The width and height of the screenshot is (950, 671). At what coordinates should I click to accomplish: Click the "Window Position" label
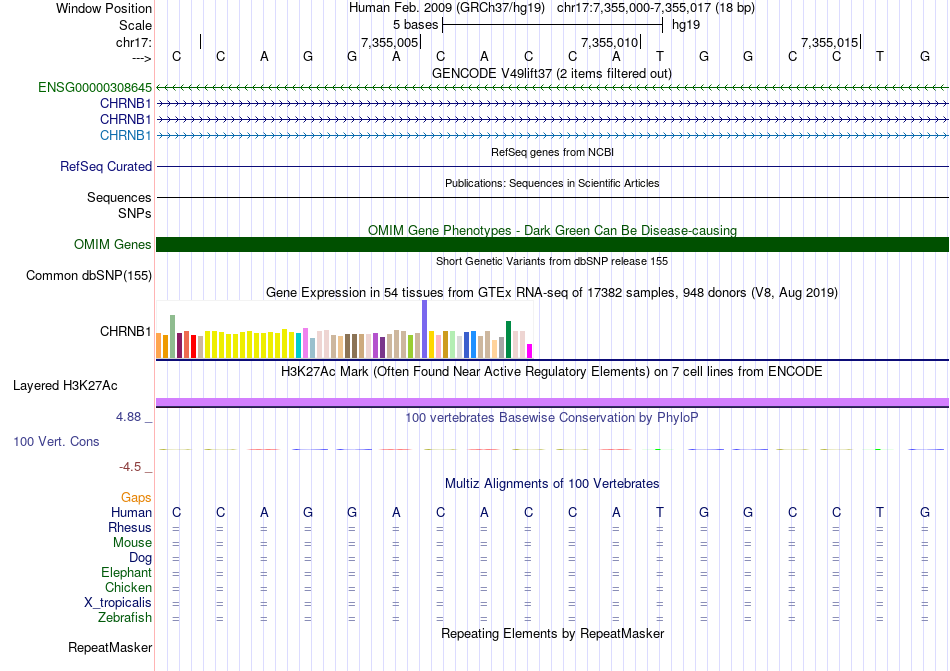point(104,8)
